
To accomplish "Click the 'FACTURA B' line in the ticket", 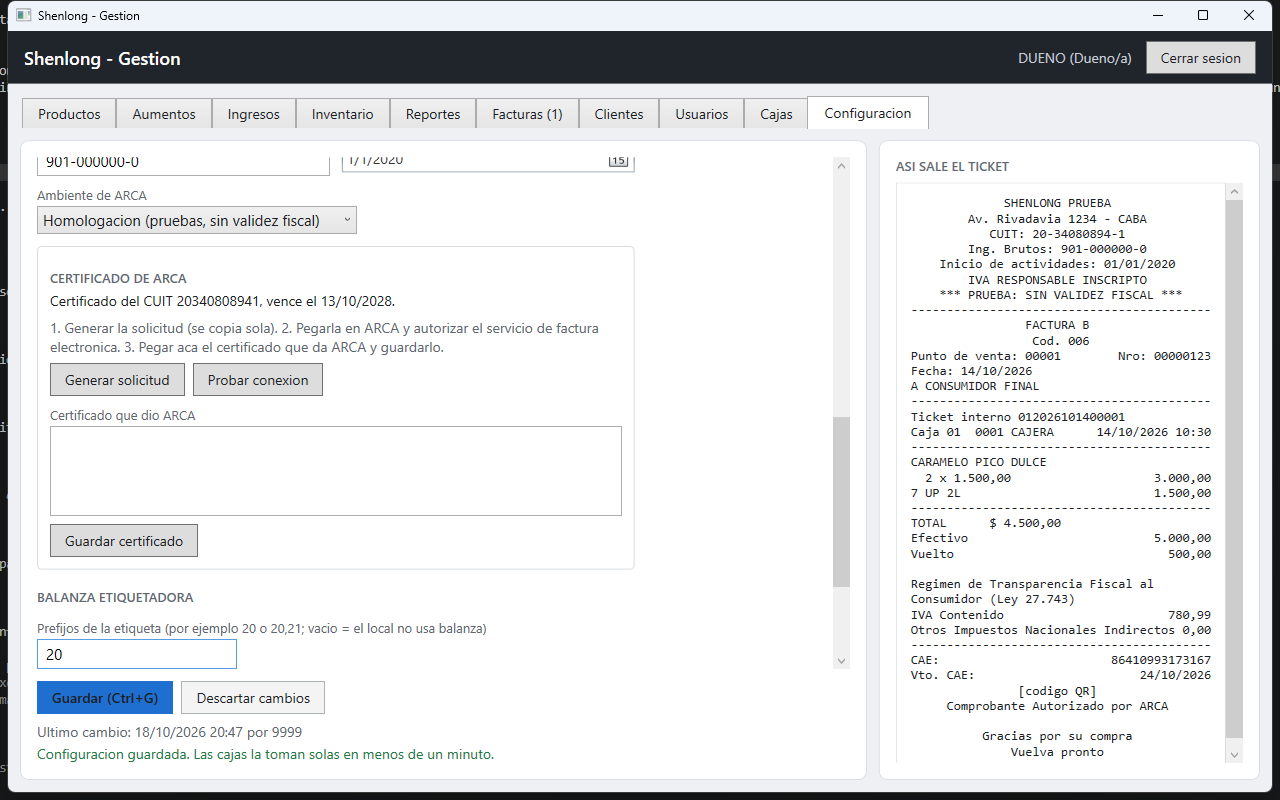I will point(1057,325).
